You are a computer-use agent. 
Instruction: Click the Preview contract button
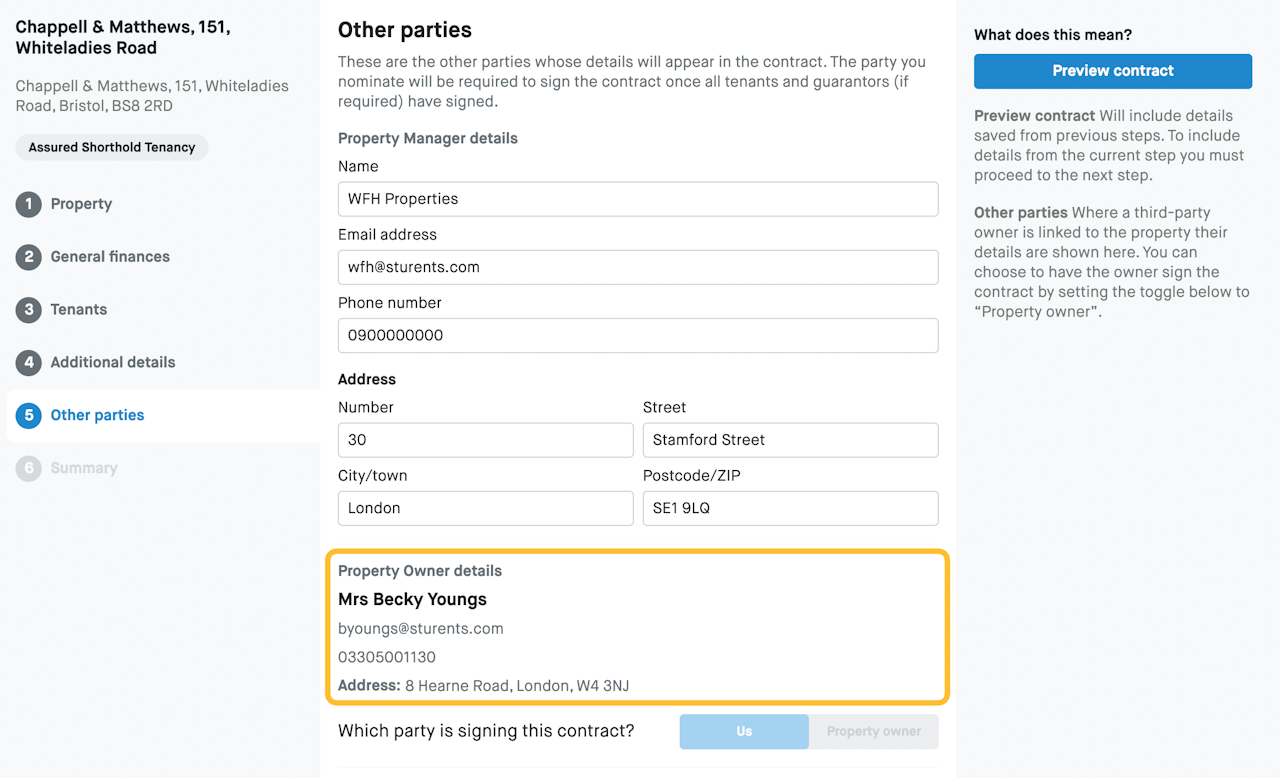(1113, 71)
